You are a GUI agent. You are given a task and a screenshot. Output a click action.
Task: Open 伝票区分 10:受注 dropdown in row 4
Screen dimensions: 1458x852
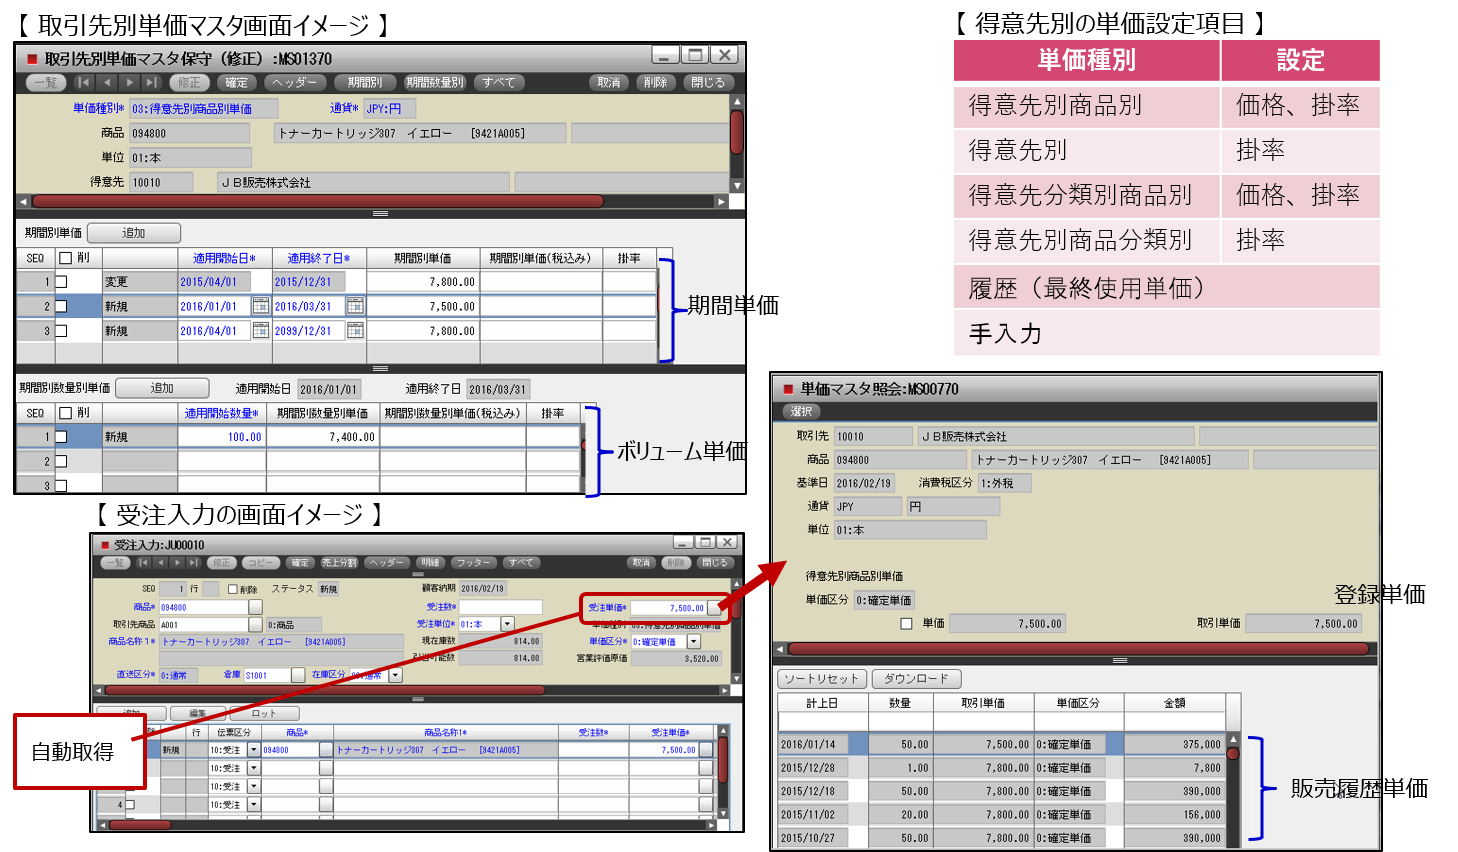(x=254, y=804)
